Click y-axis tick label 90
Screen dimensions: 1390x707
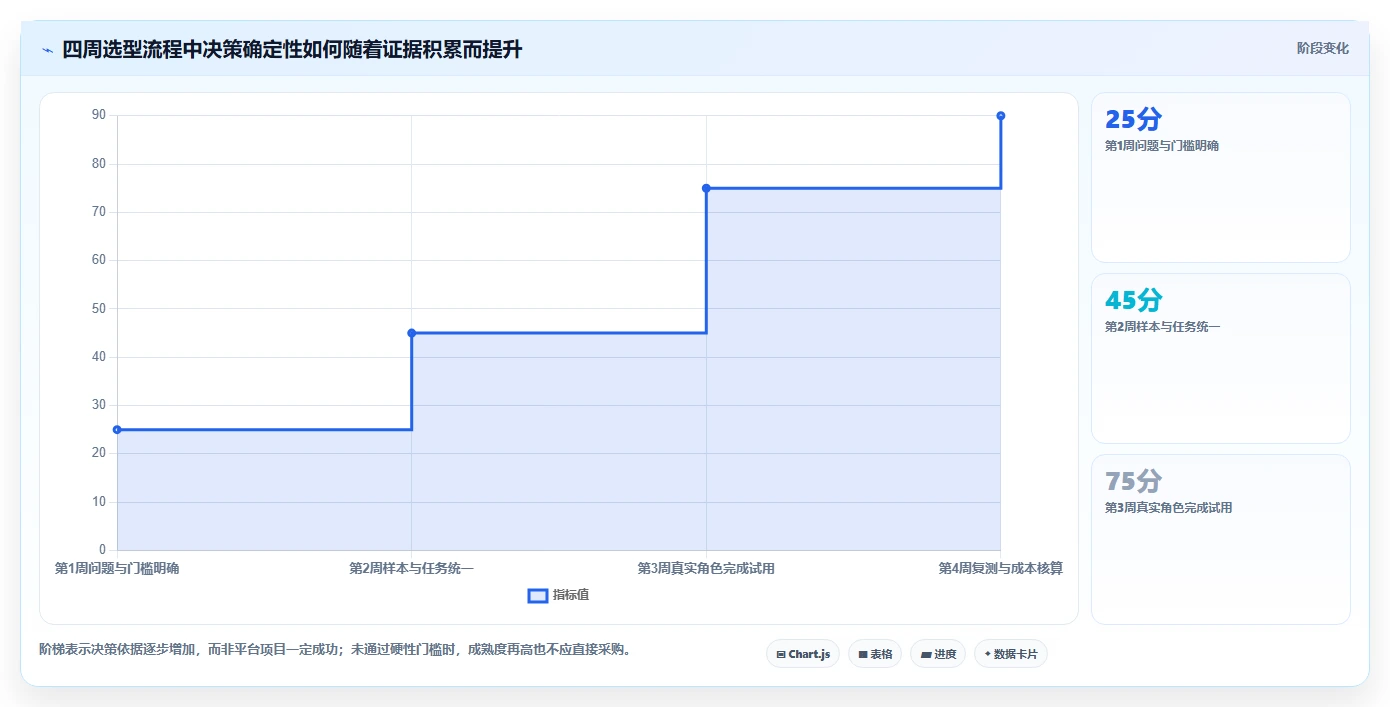[99, 115]
